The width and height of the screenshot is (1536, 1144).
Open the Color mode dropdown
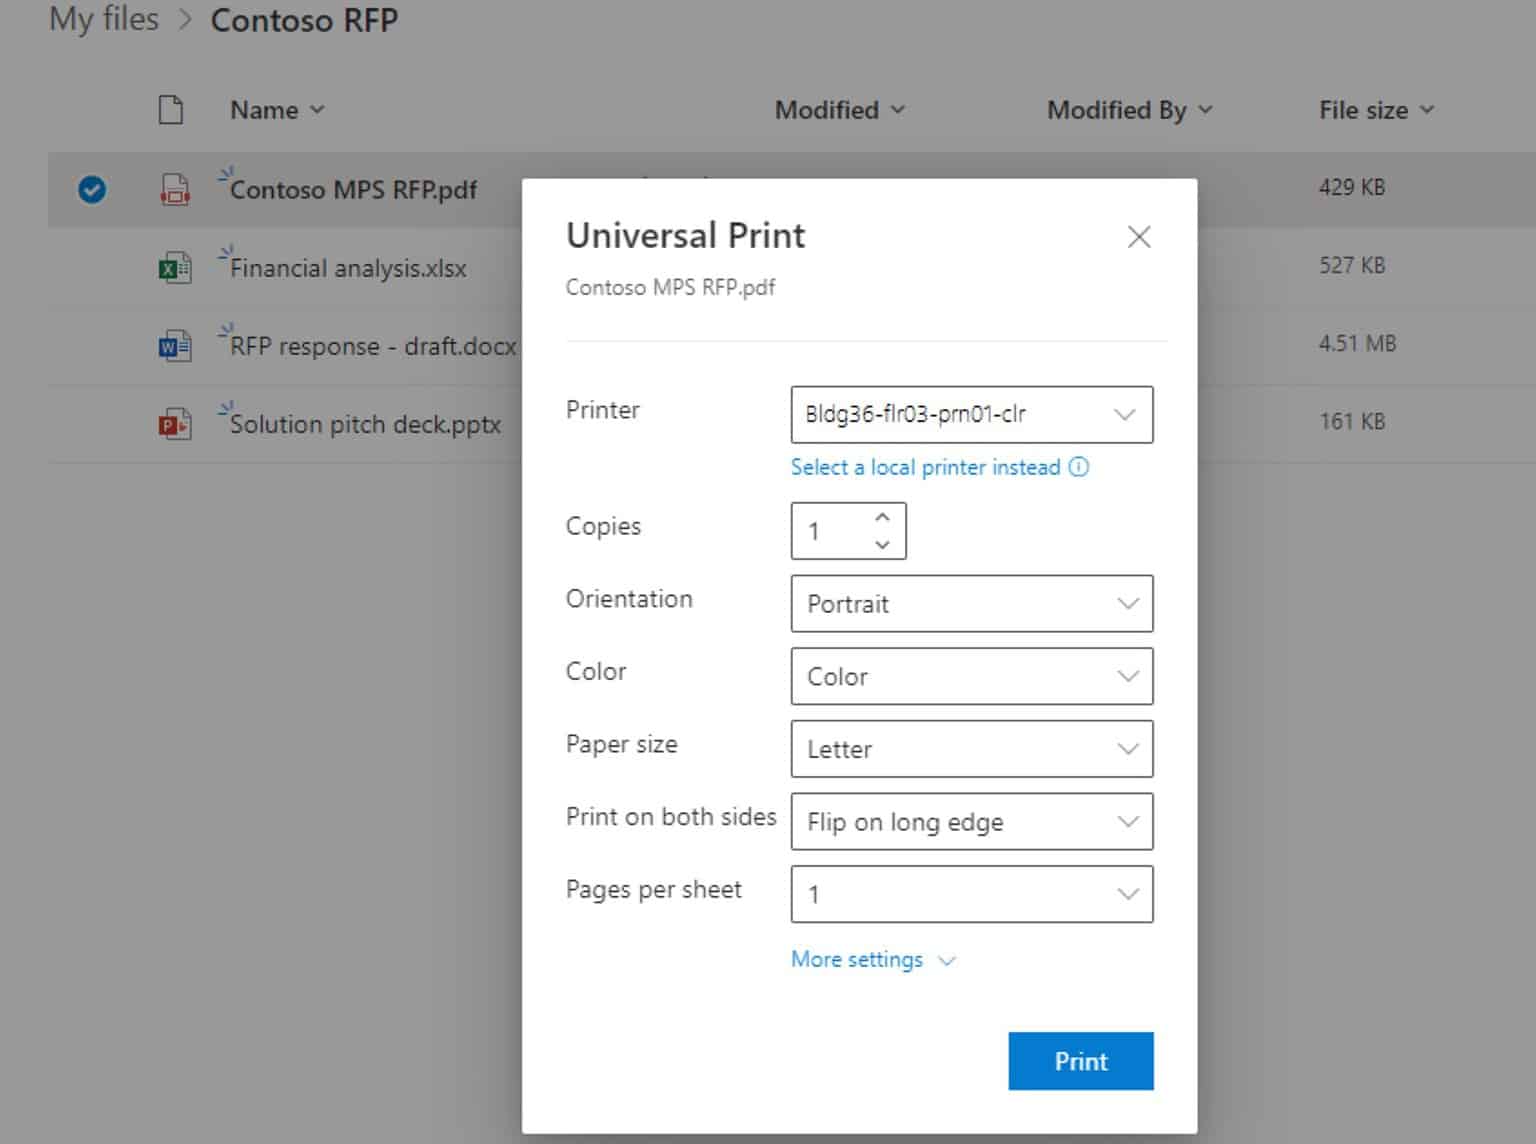point(1126,676)
